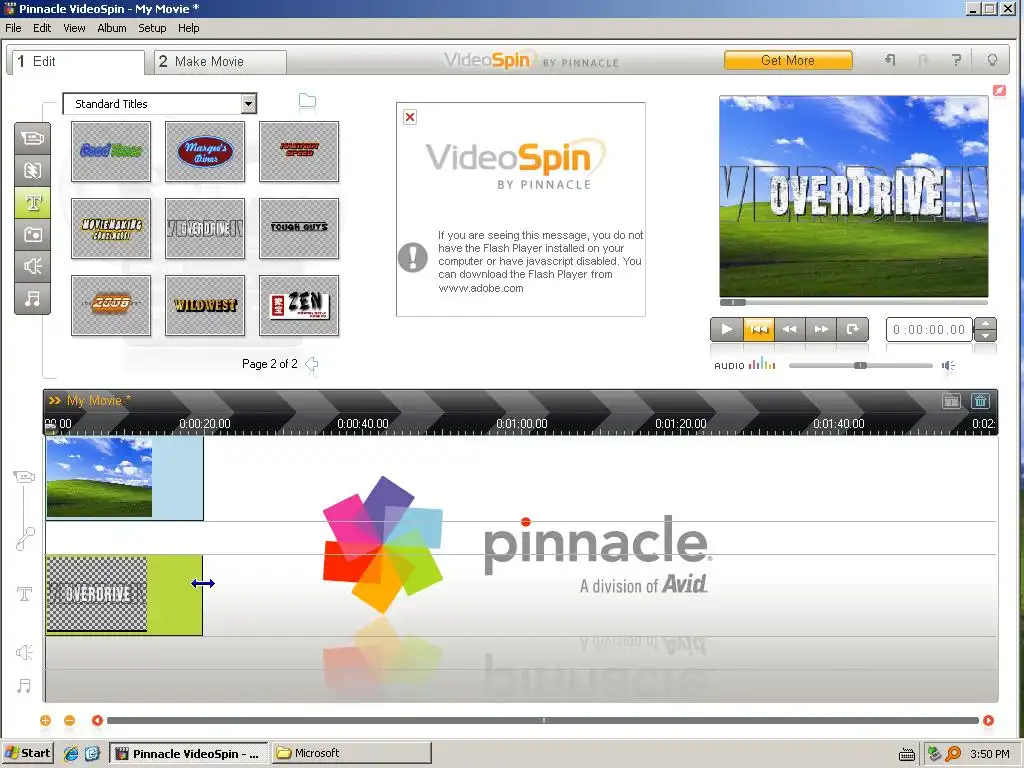Click the split clip razor icon on timeline
The width and height of the screenshot is (1024, 768).
point(952,400)
